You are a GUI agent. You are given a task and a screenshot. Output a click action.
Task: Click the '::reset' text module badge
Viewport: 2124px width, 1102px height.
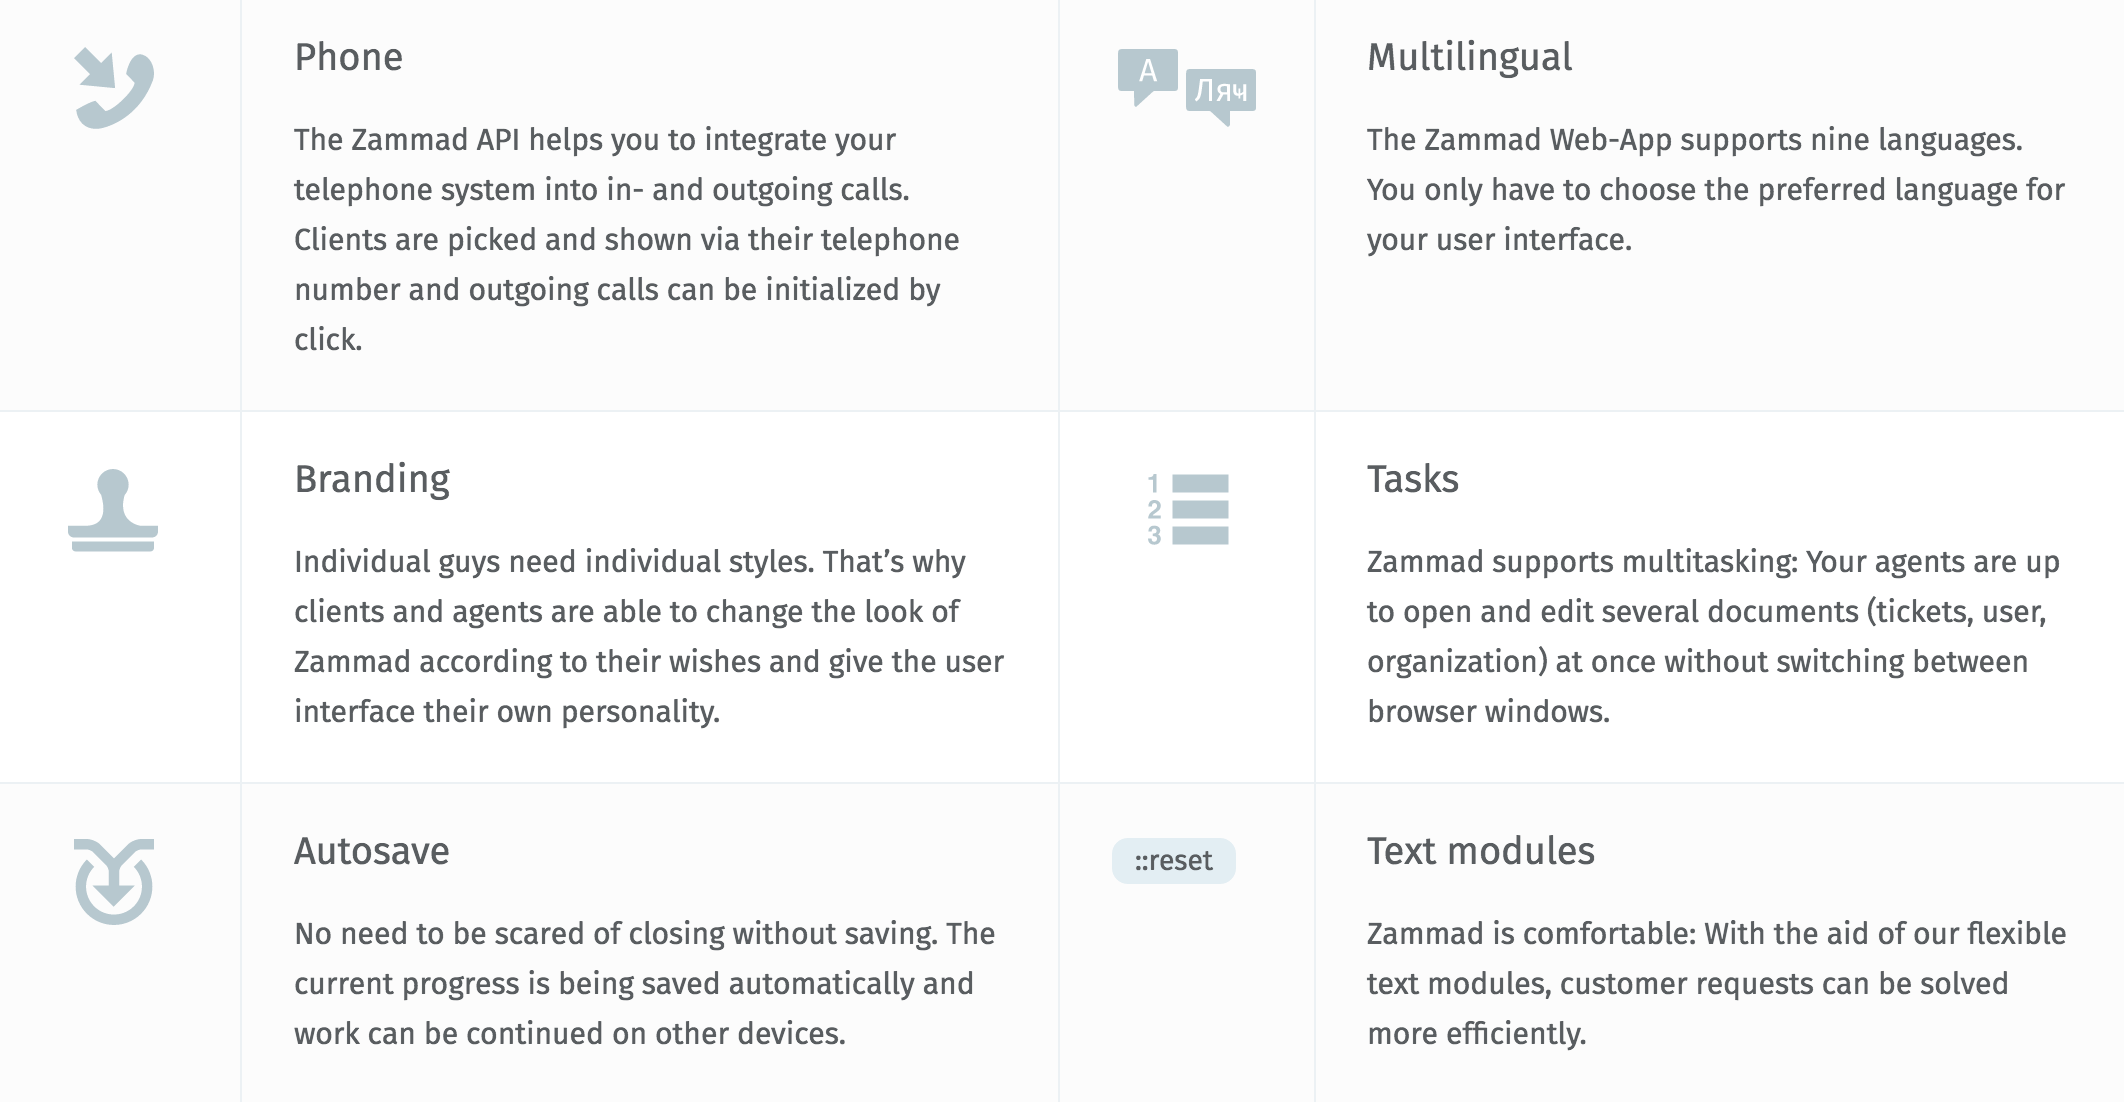pyautogui.click(x=1173, y=861)
